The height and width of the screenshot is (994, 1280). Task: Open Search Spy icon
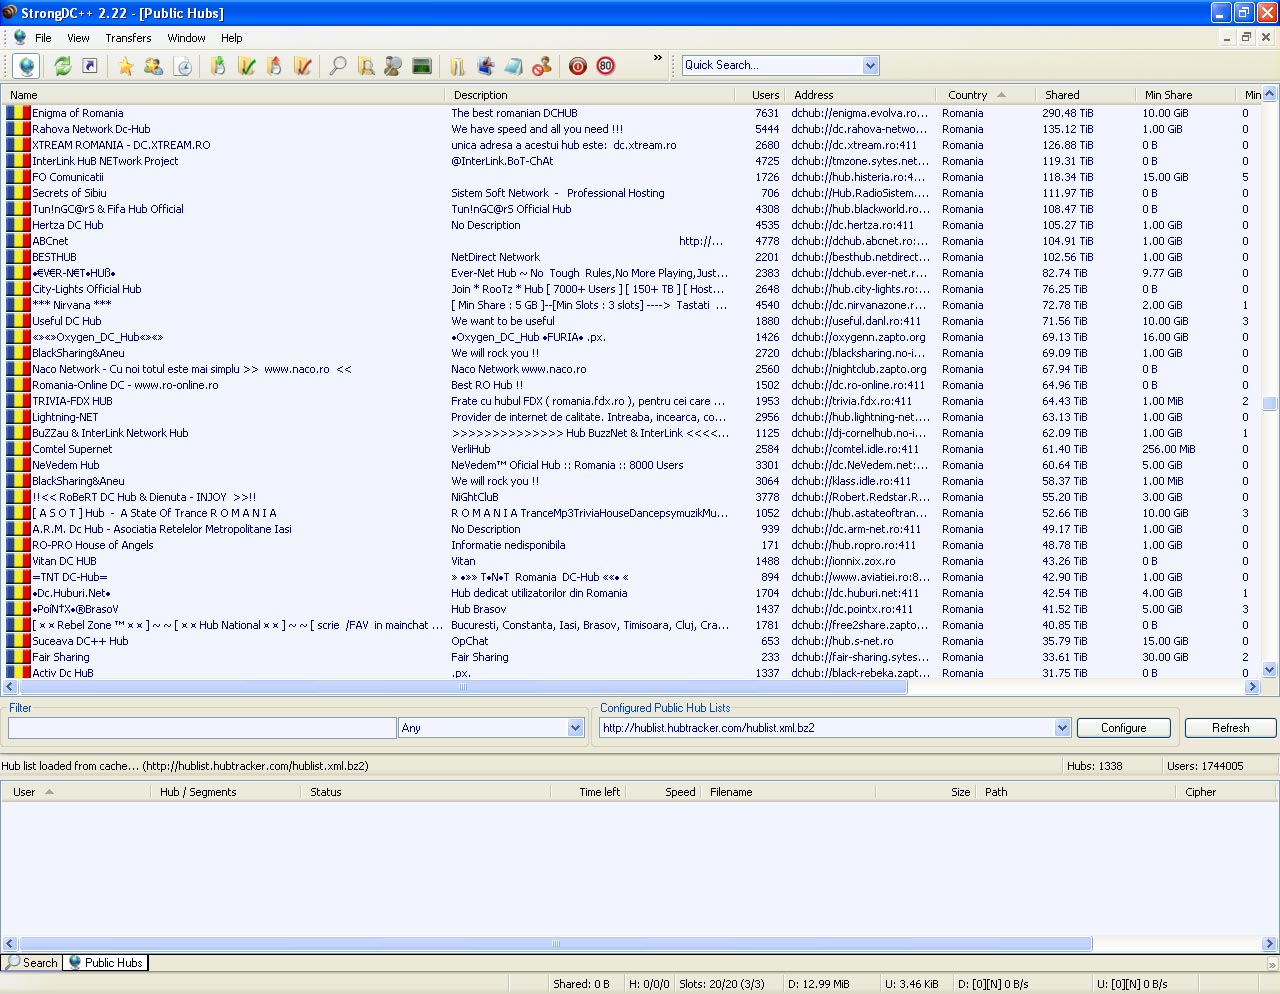pyautogui.click(x=393, y=66)
